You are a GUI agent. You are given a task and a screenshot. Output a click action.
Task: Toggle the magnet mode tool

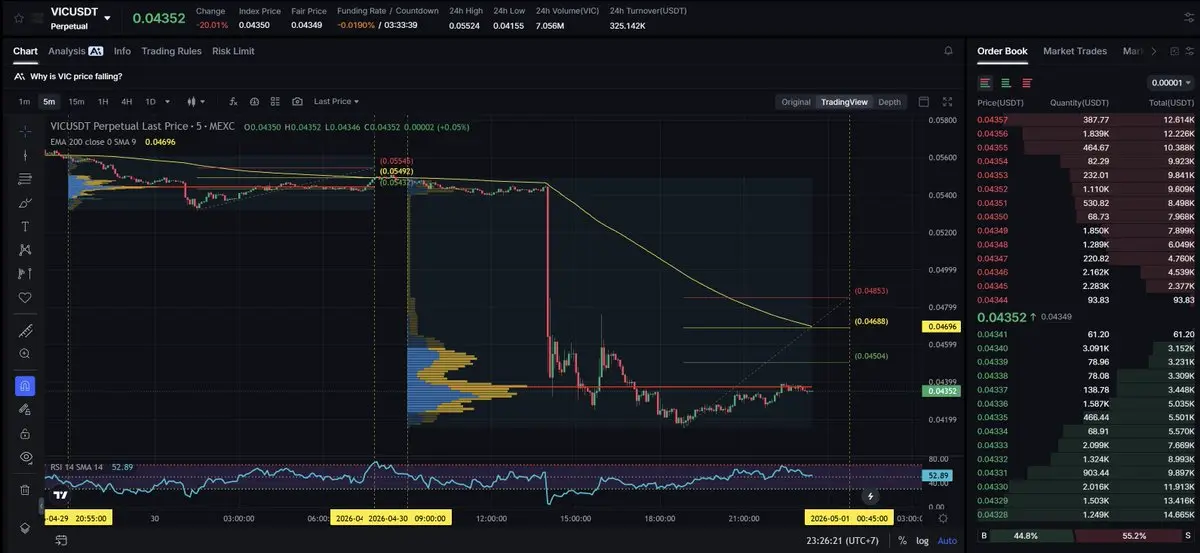tap(25, 385)
